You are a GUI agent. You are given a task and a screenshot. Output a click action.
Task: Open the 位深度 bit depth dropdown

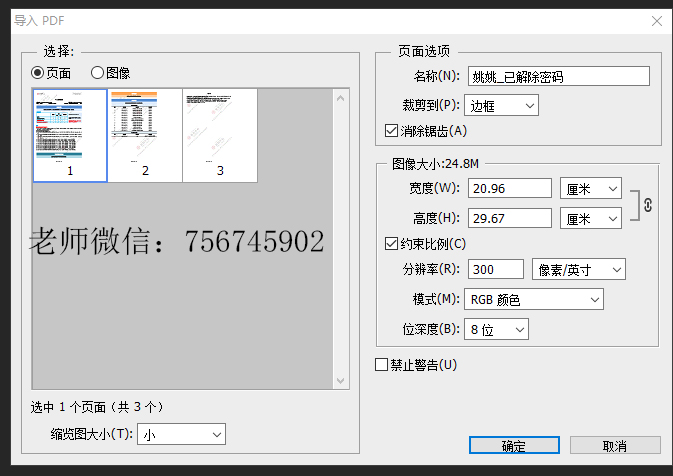496,329
